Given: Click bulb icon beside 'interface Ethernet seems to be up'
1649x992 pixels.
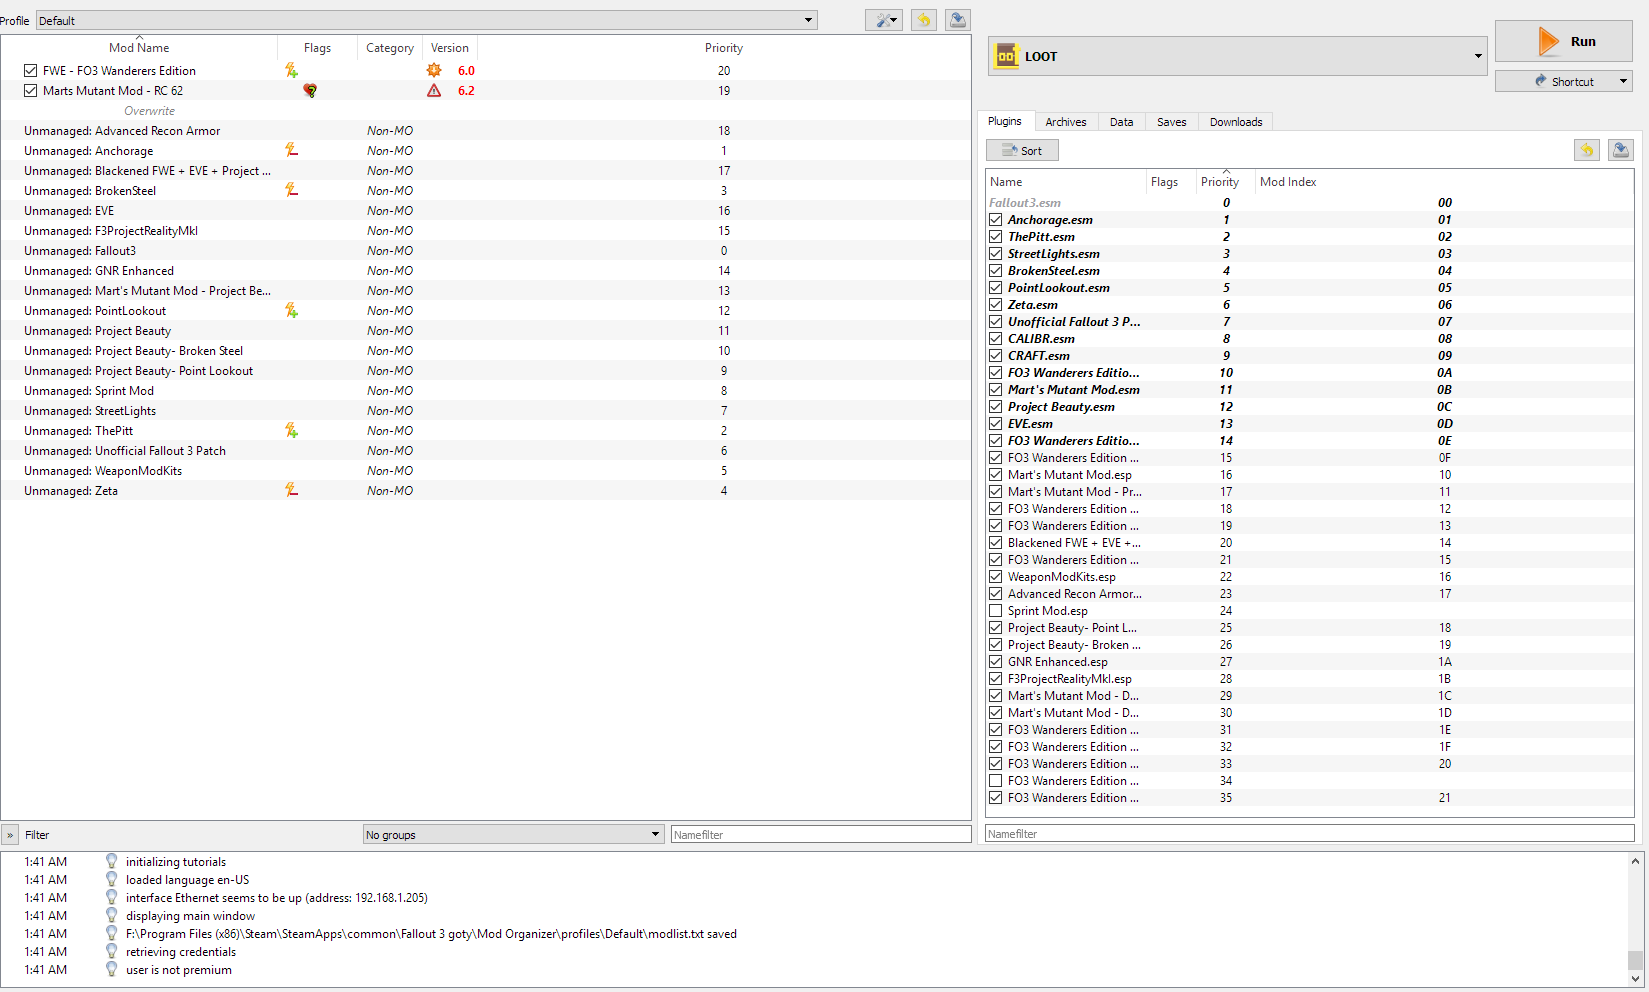Looking at the screenshot, I should [x=112, y=897].
